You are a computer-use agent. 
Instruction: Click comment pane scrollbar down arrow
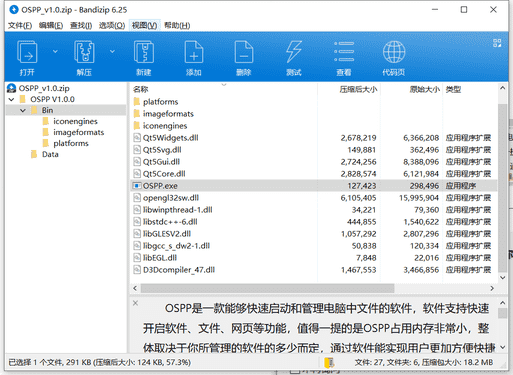(502, 347)
